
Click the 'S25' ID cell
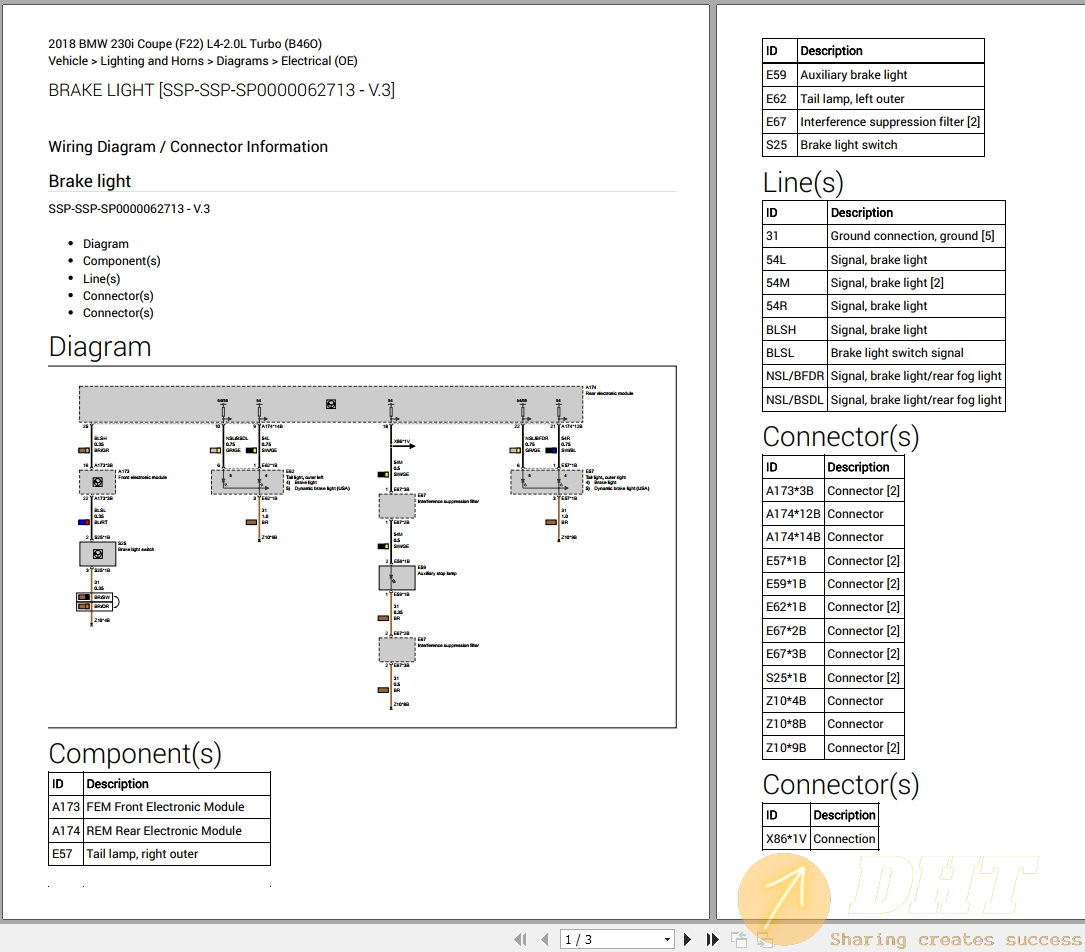[780, 145]
